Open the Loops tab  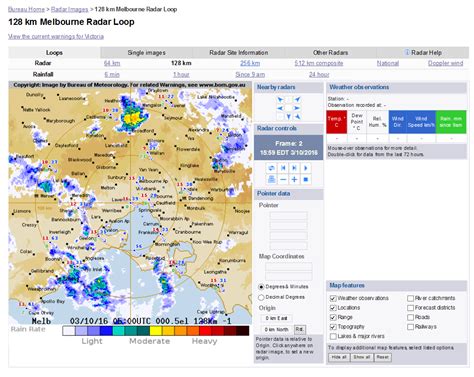(54, 53)
